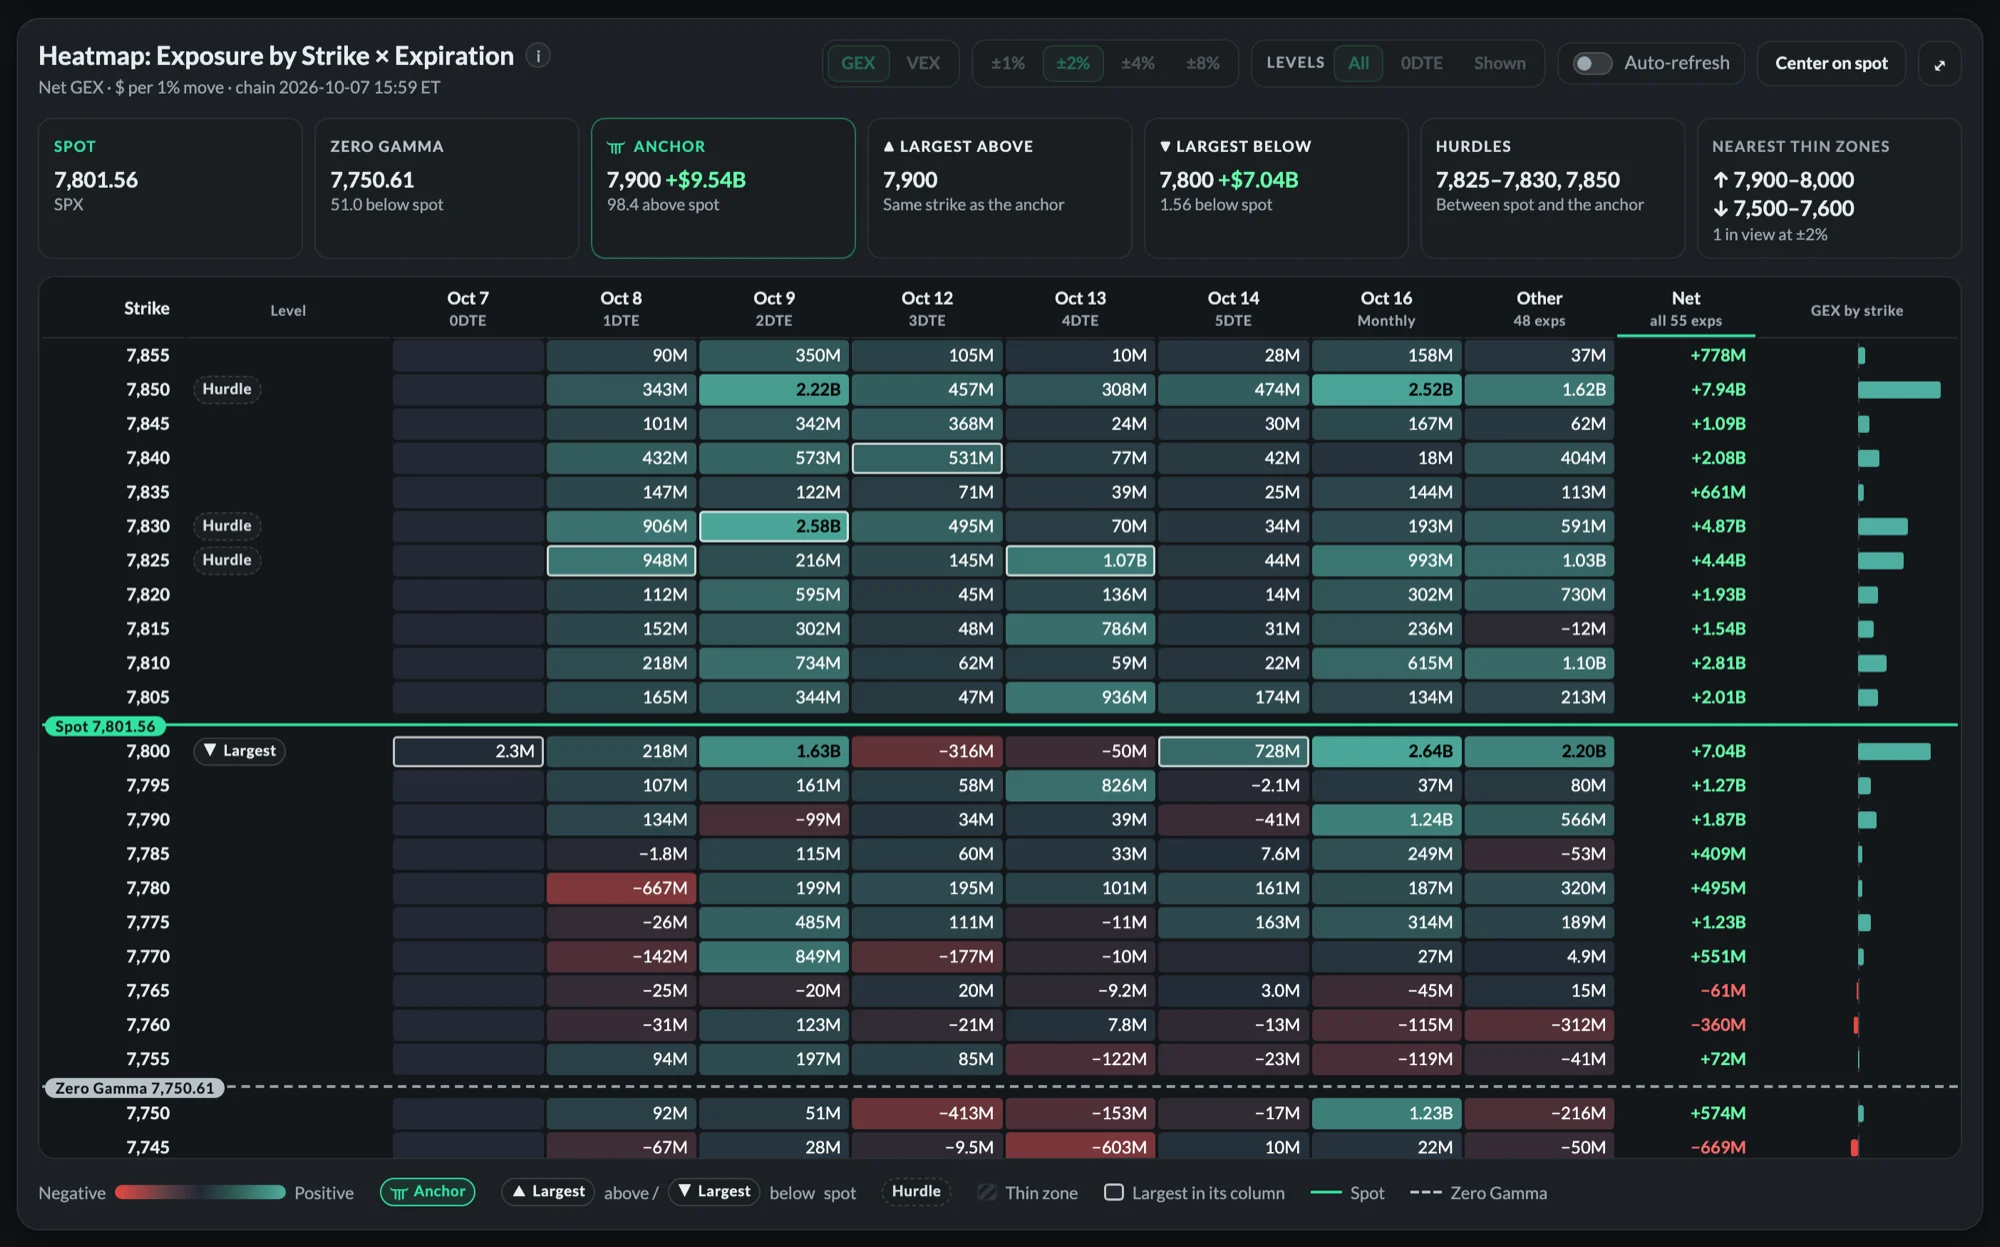Show All levels
Screen dimensions: 2000x1247
tap(1358, 63)
